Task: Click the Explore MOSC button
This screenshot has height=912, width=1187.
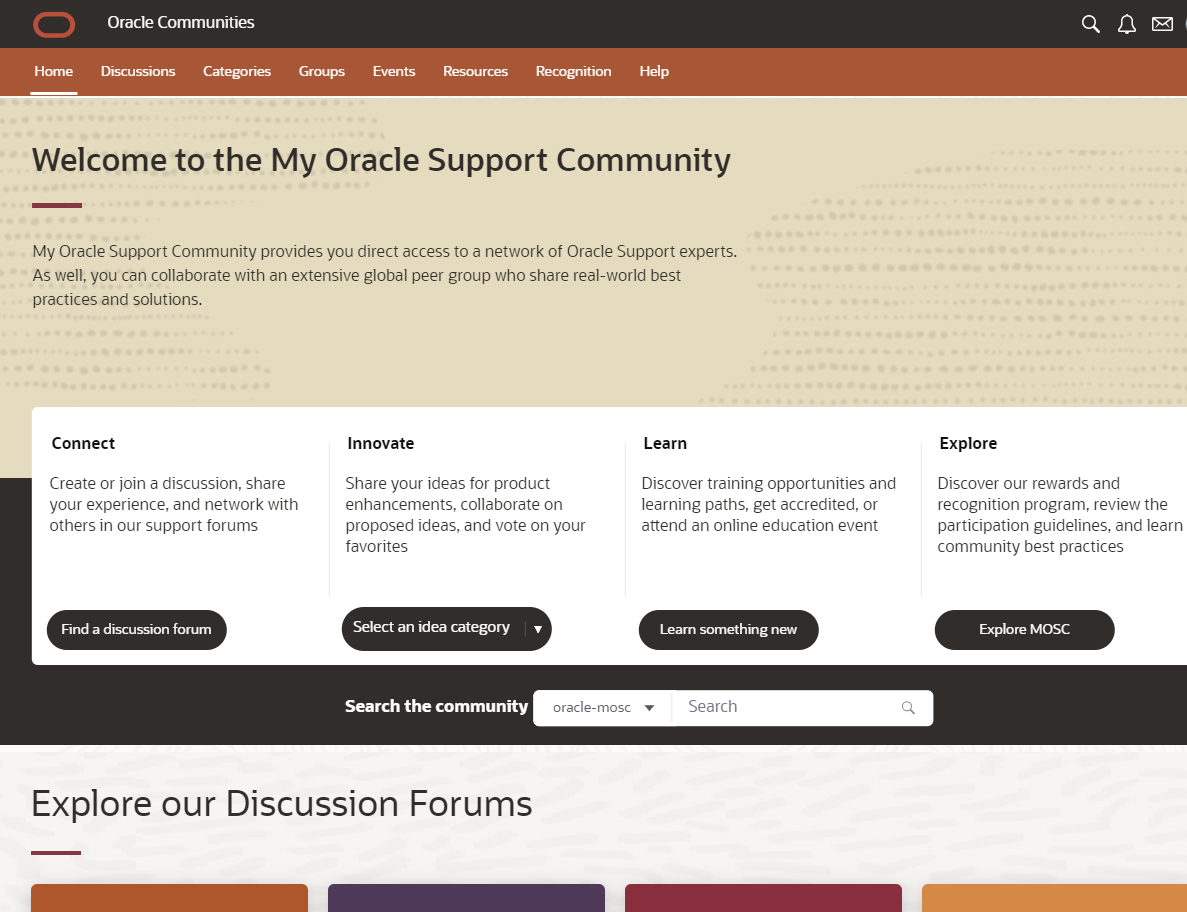Action: [x=1024, y=630]
